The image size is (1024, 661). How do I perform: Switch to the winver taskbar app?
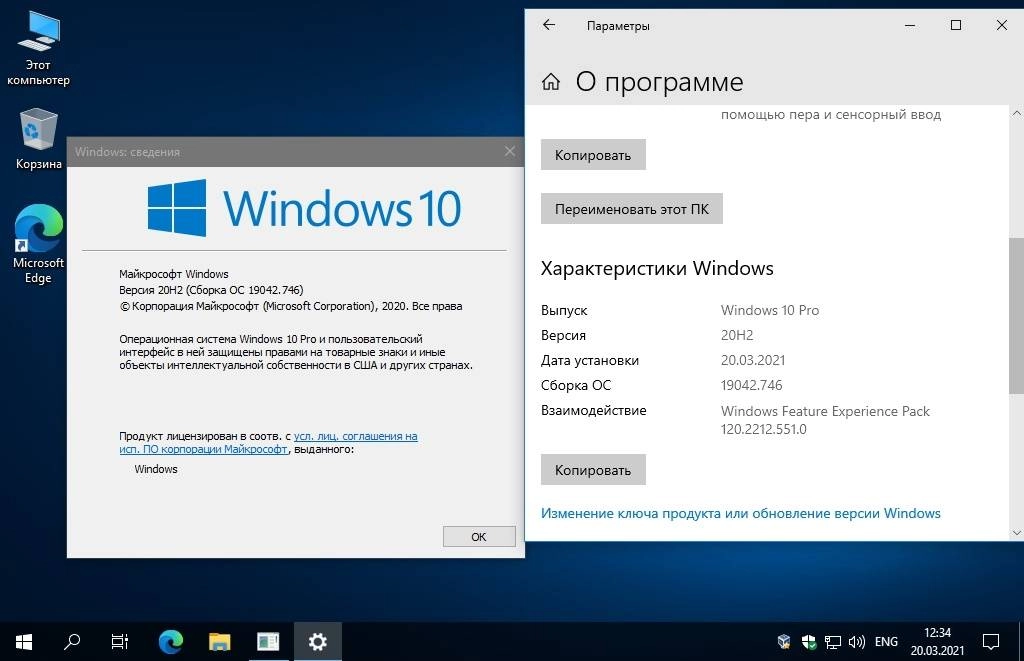click(268, 642)
